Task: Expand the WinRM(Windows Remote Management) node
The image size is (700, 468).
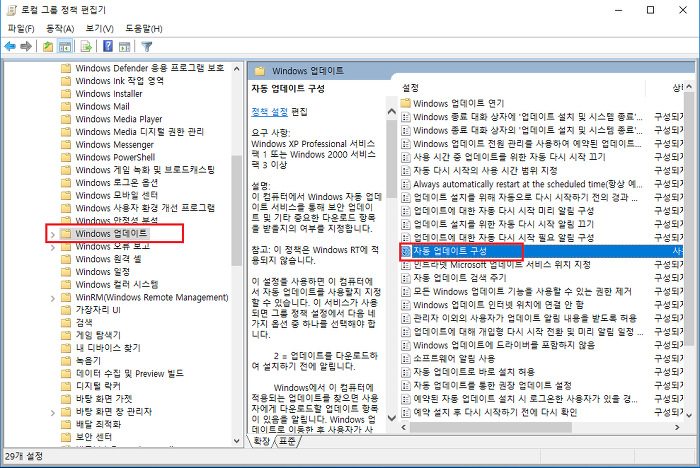Action: click(x=53, y=297)
